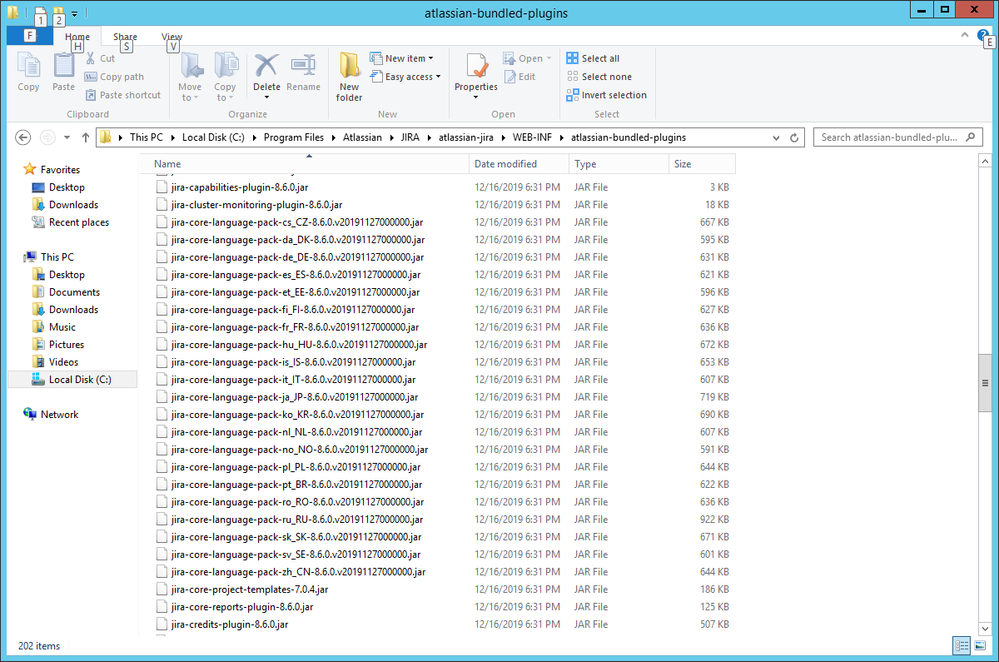Viewport: 999px width, 662px height.
Task: Open Videos under This PC
Action: point(64,362)
